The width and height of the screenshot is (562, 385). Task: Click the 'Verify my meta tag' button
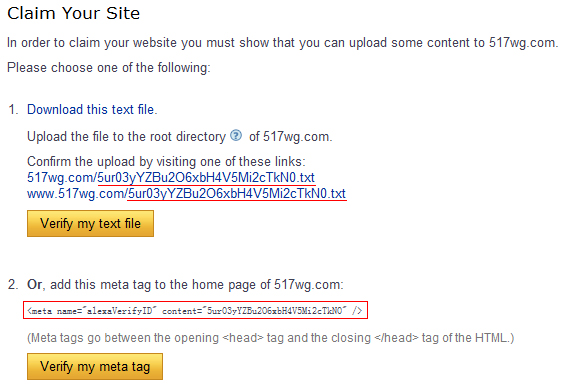(x=95, y=366)
